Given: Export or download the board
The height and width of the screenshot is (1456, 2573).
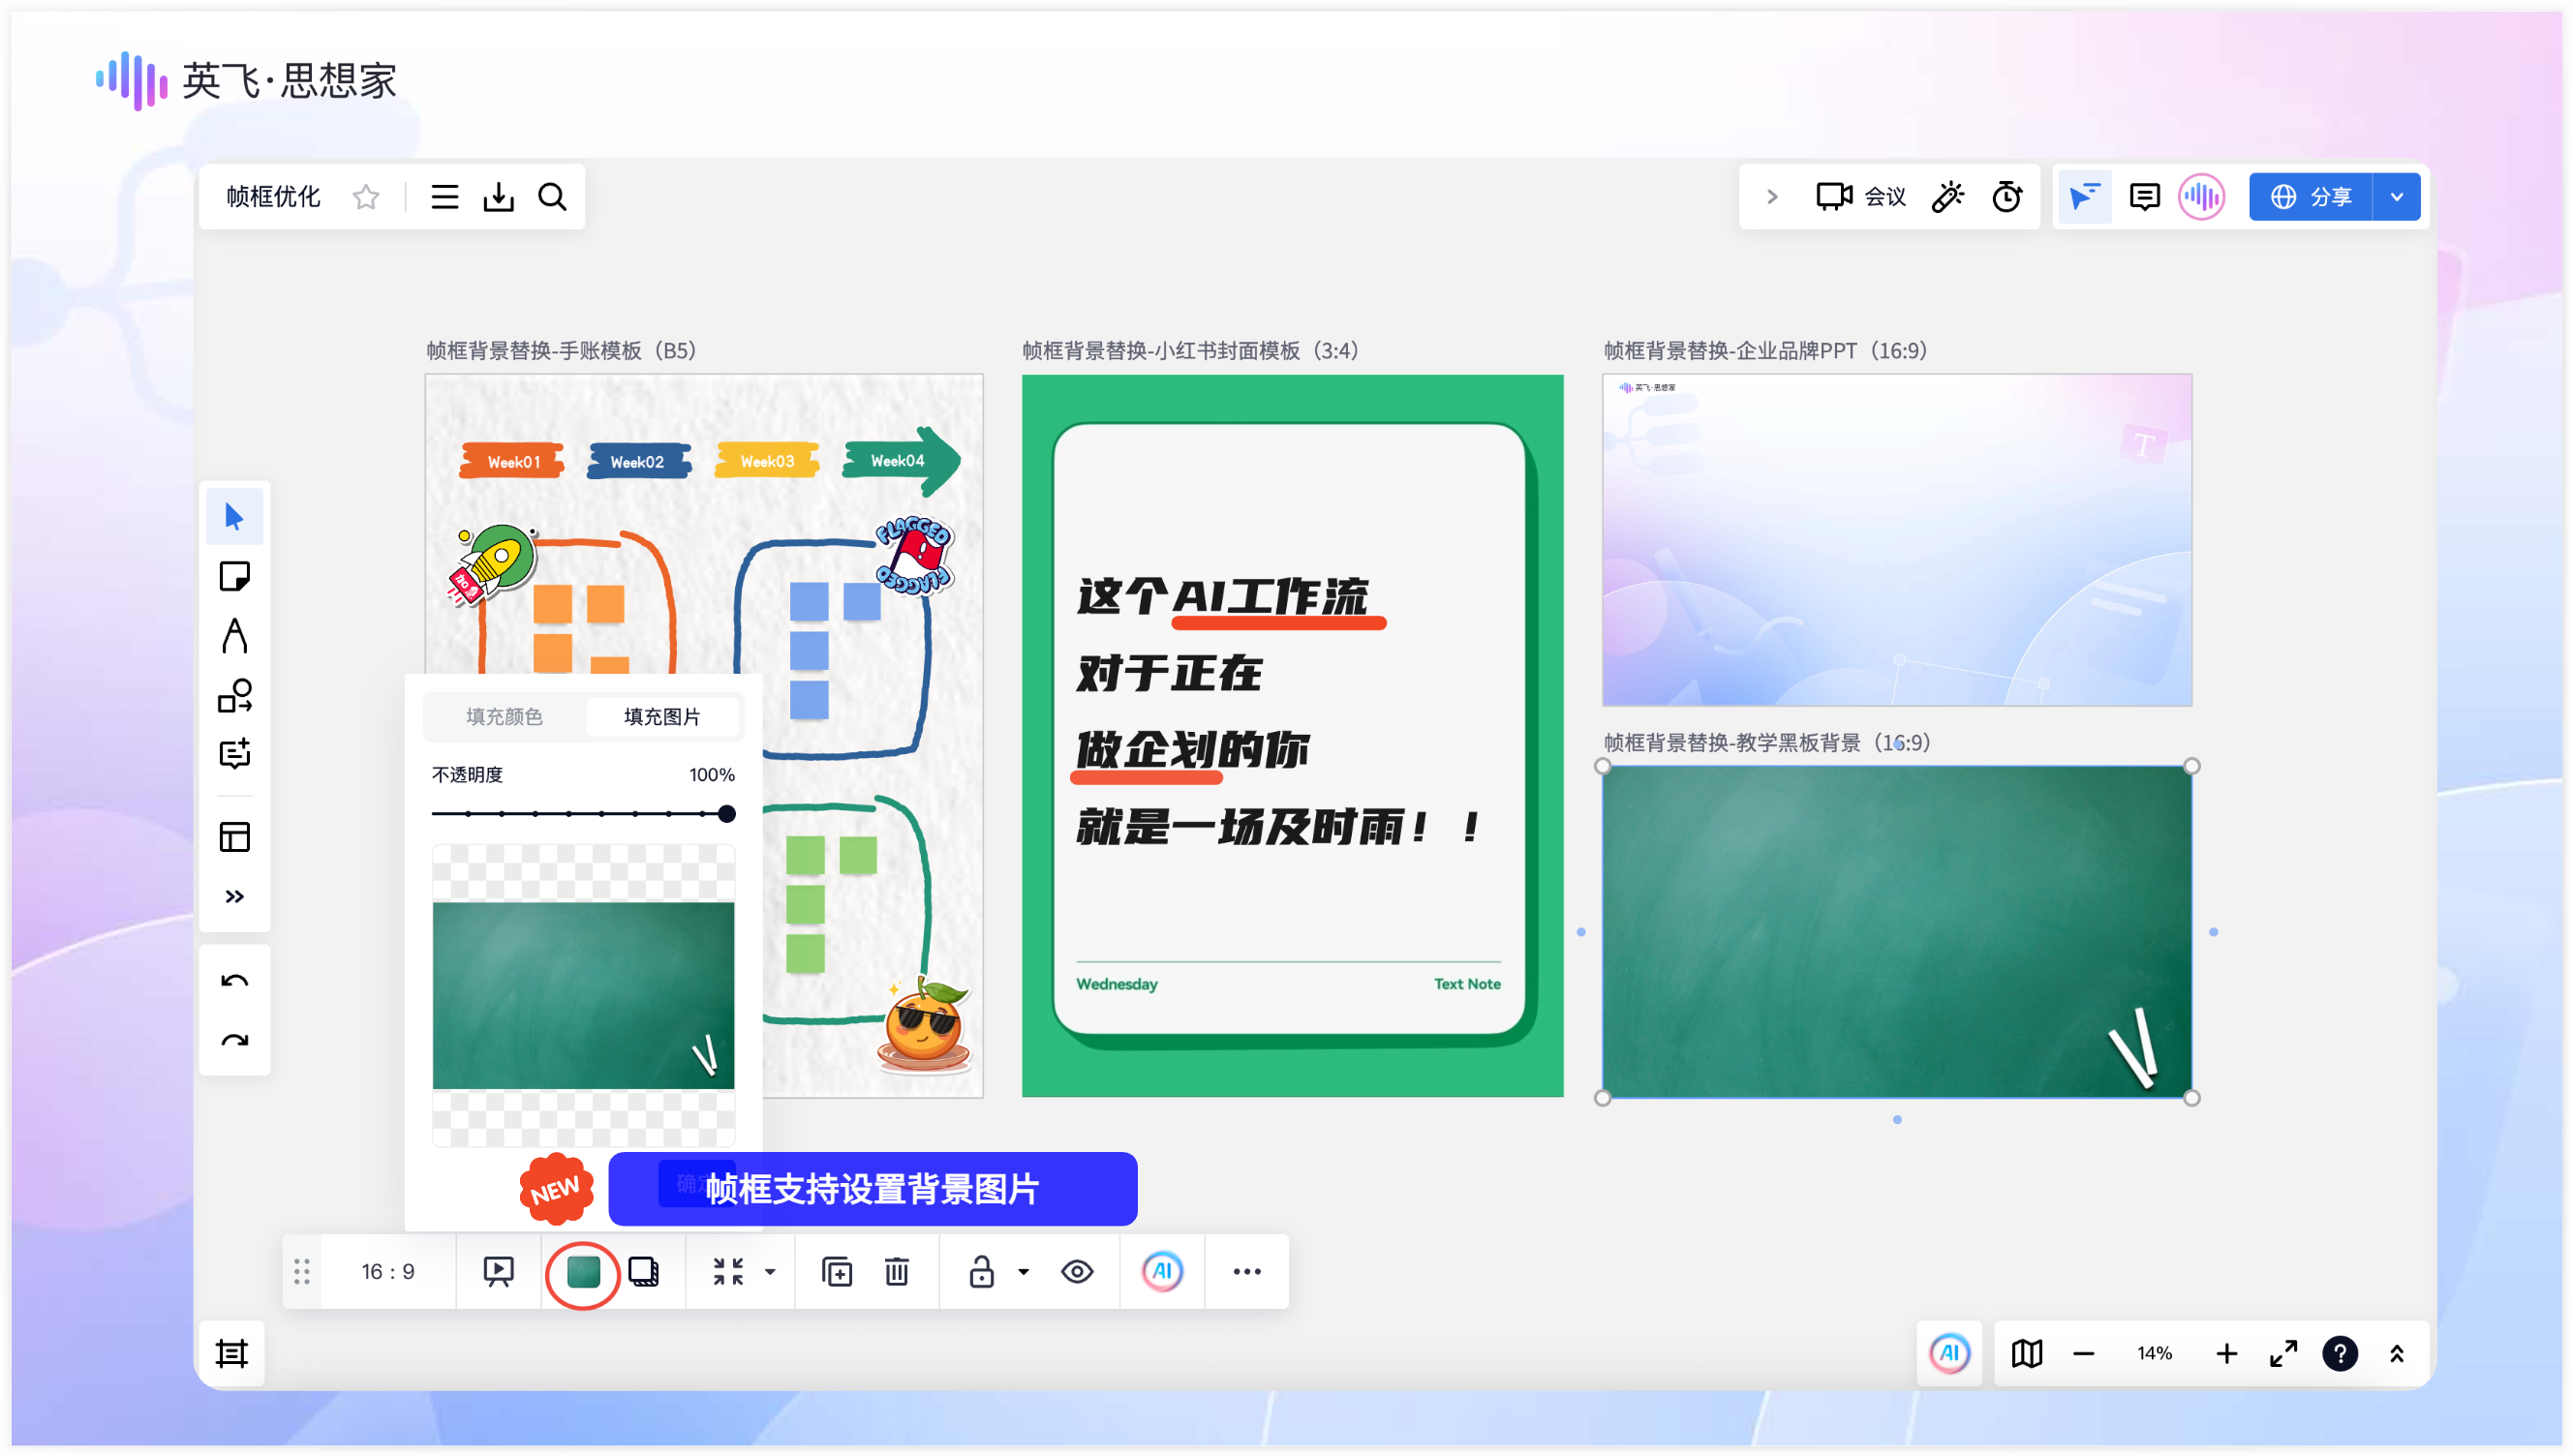Looking at the screenshot, I should (498, 196).
